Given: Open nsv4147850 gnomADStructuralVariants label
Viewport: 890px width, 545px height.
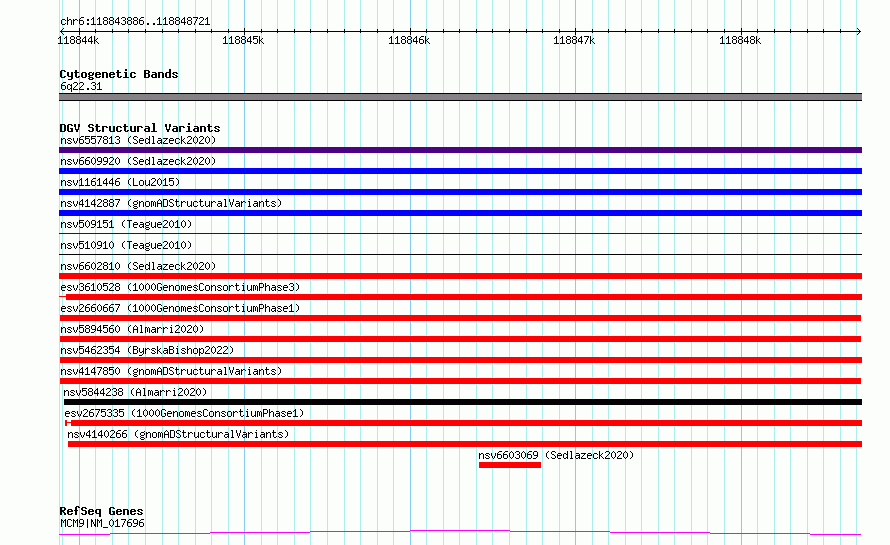Looking at the screenshot, I should [x=171, y=371].
